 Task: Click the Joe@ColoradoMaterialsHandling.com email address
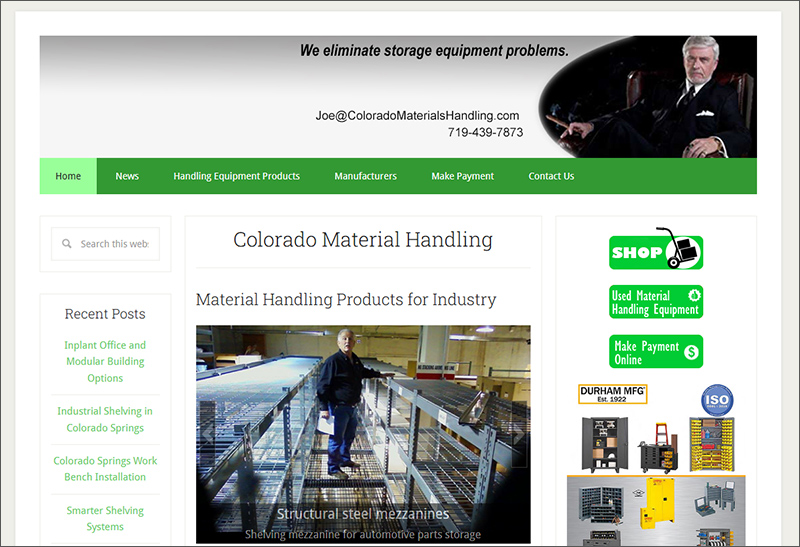point(417,116)
